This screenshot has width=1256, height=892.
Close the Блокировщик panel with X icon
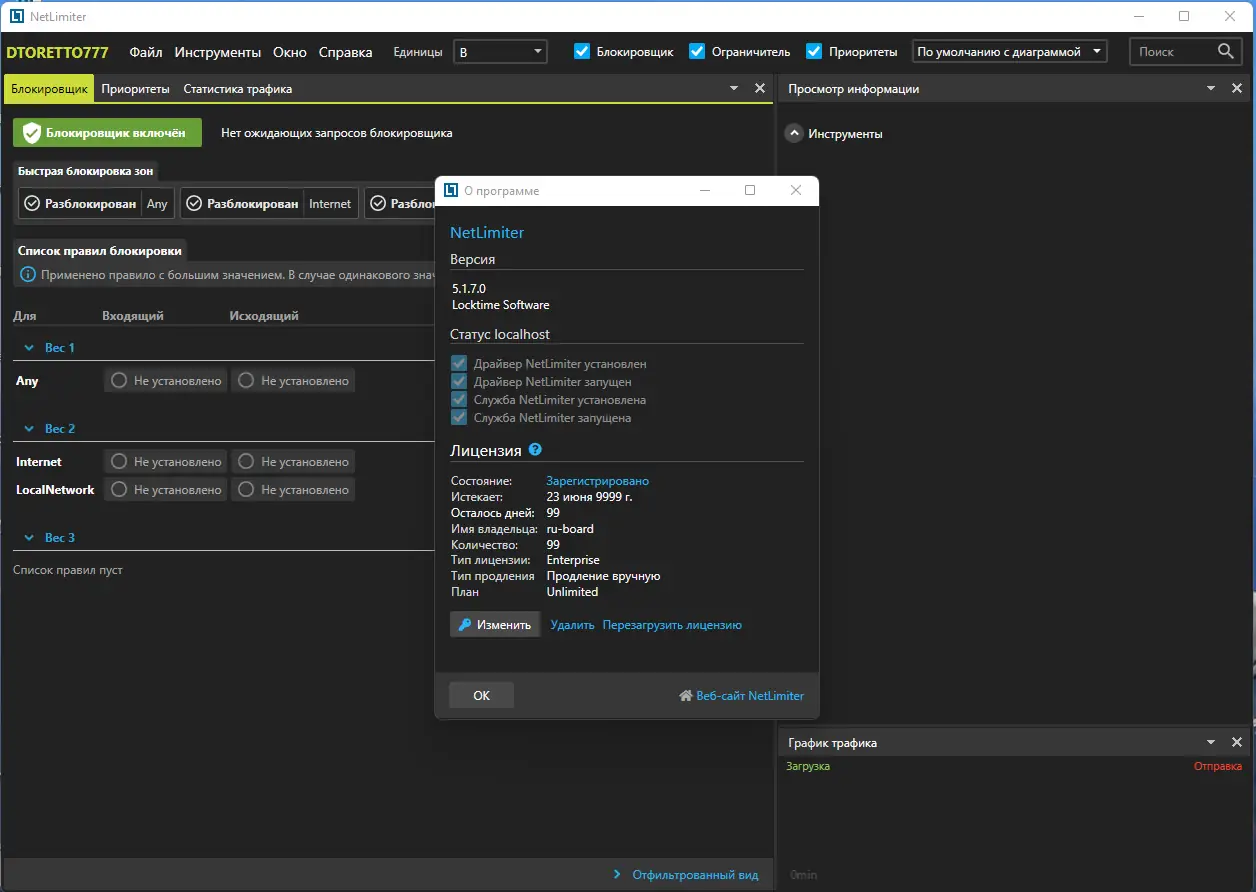tap(759, 88)
